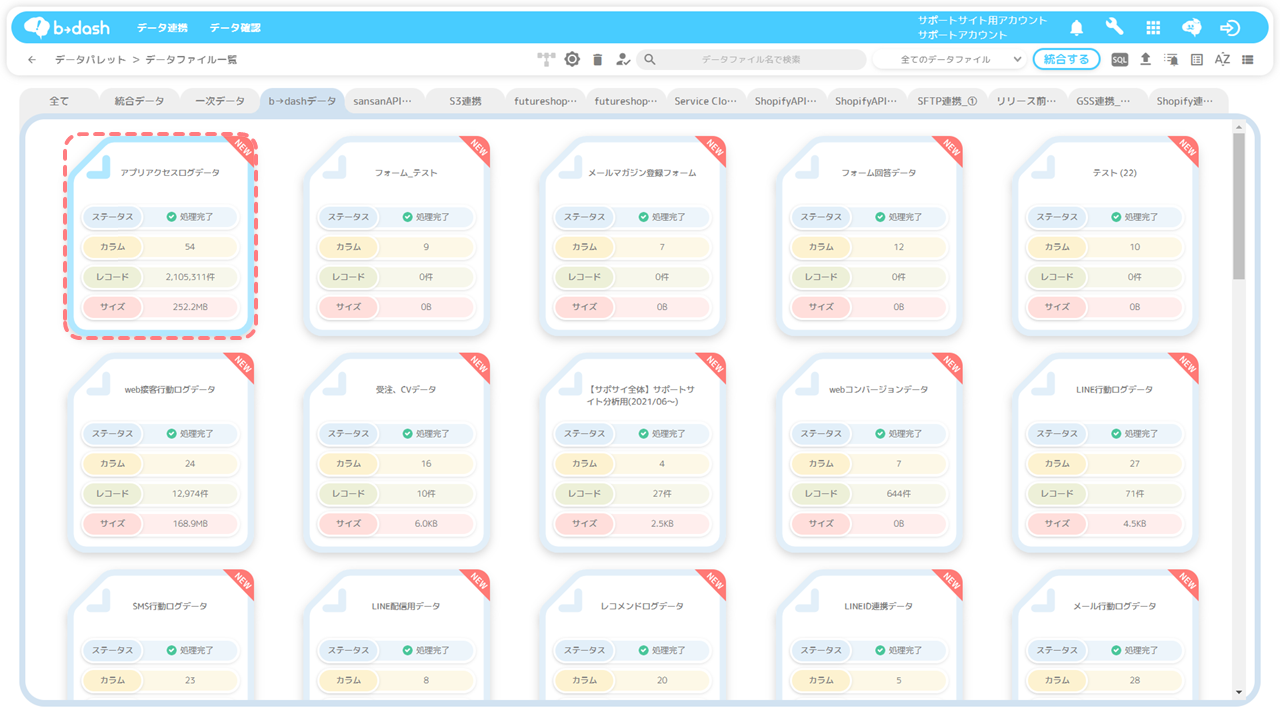Click the 統合する button

(1067, 60)
